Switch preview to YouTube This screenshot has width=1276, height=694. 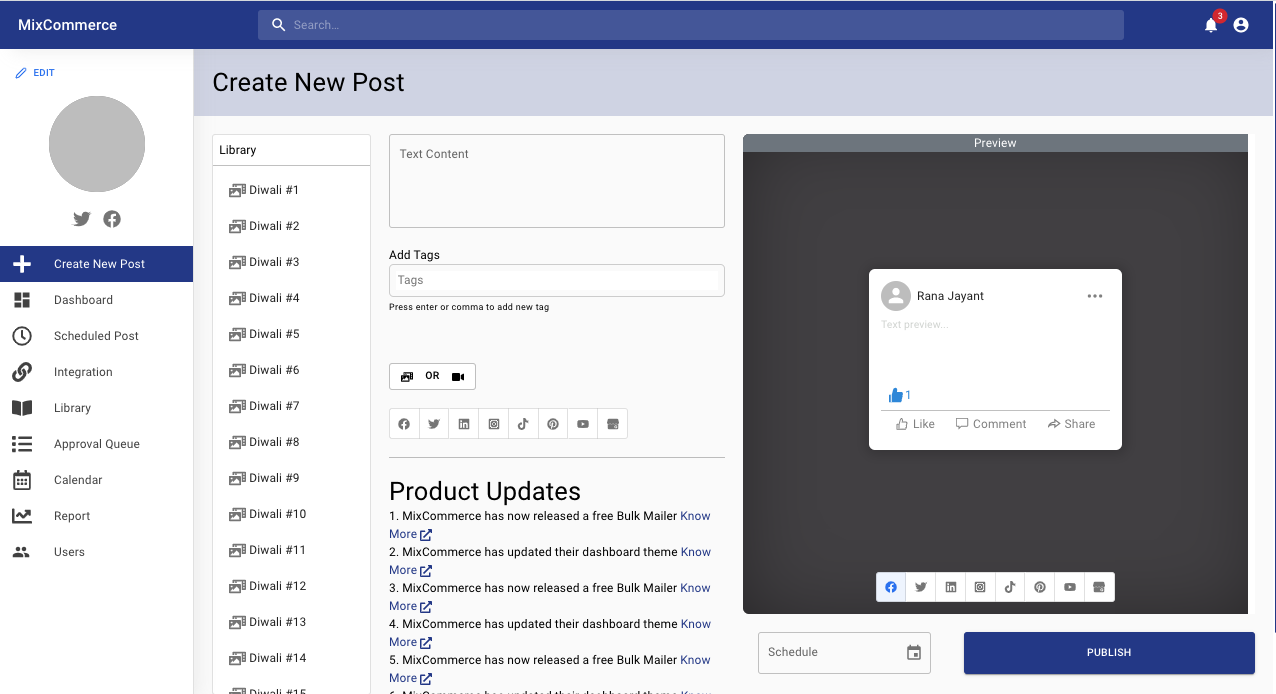[1070, 587]
